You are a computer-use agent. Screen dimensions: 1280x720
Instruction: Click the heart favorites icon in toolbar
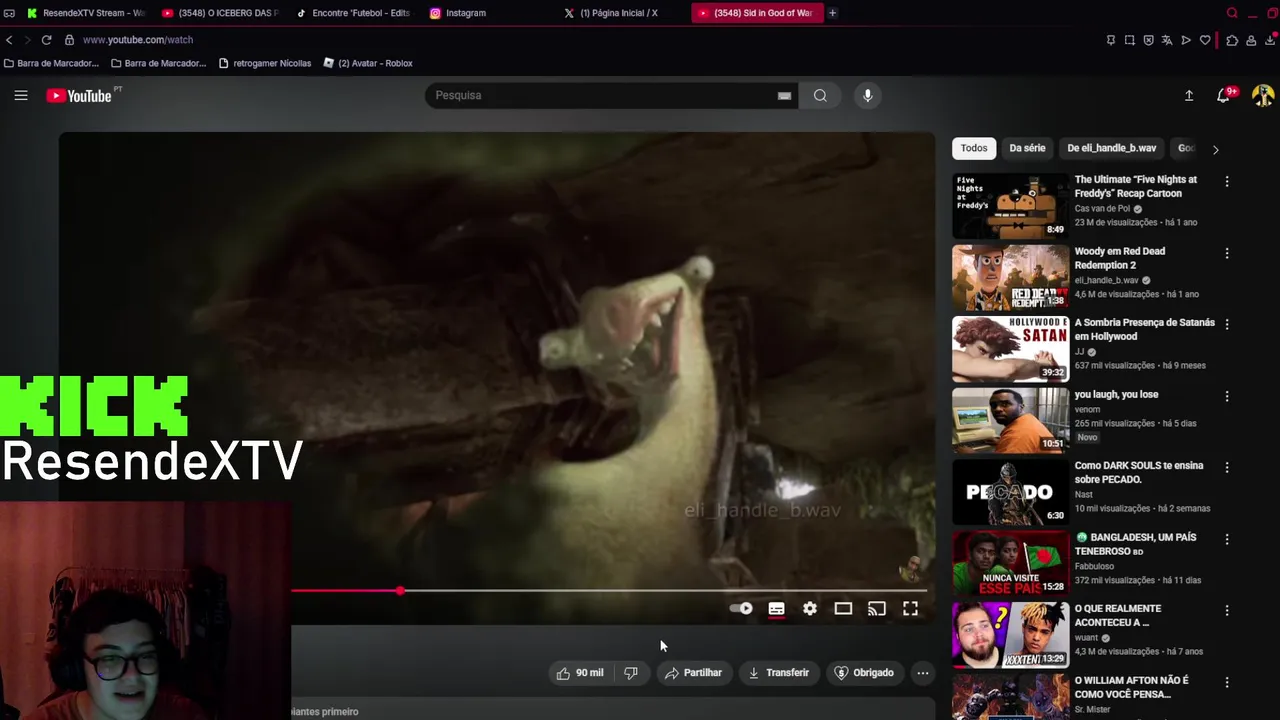click(x=1205, y=40)
